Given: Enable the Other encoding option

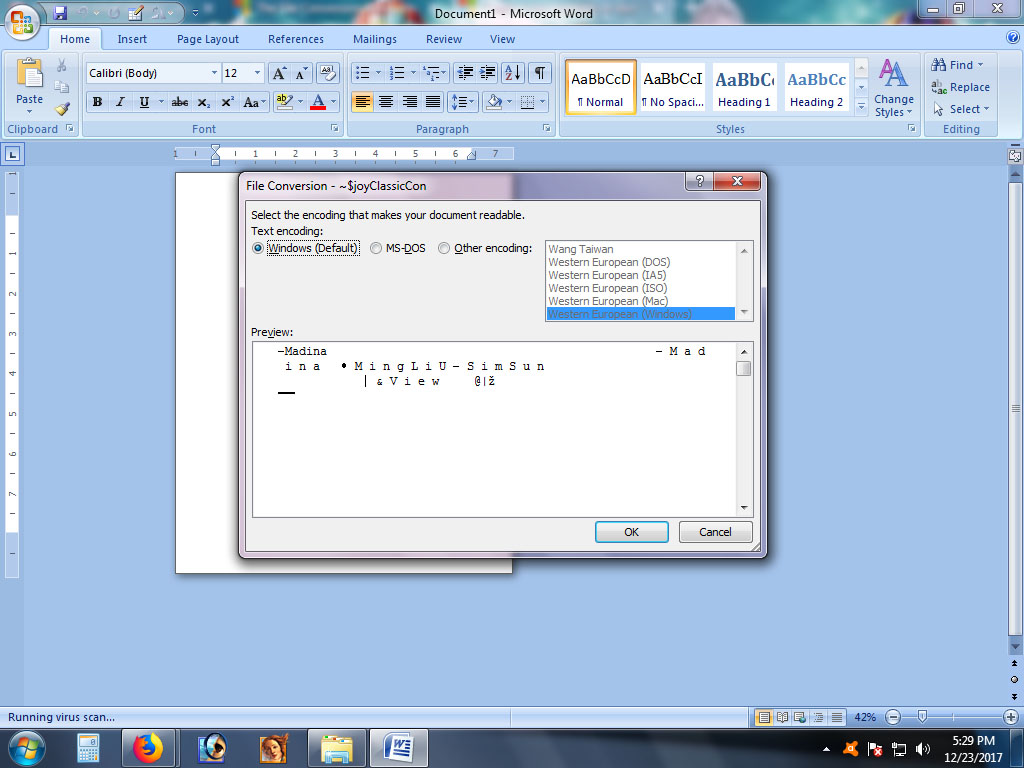Looking at the screenshot, I should click(443, 248).
